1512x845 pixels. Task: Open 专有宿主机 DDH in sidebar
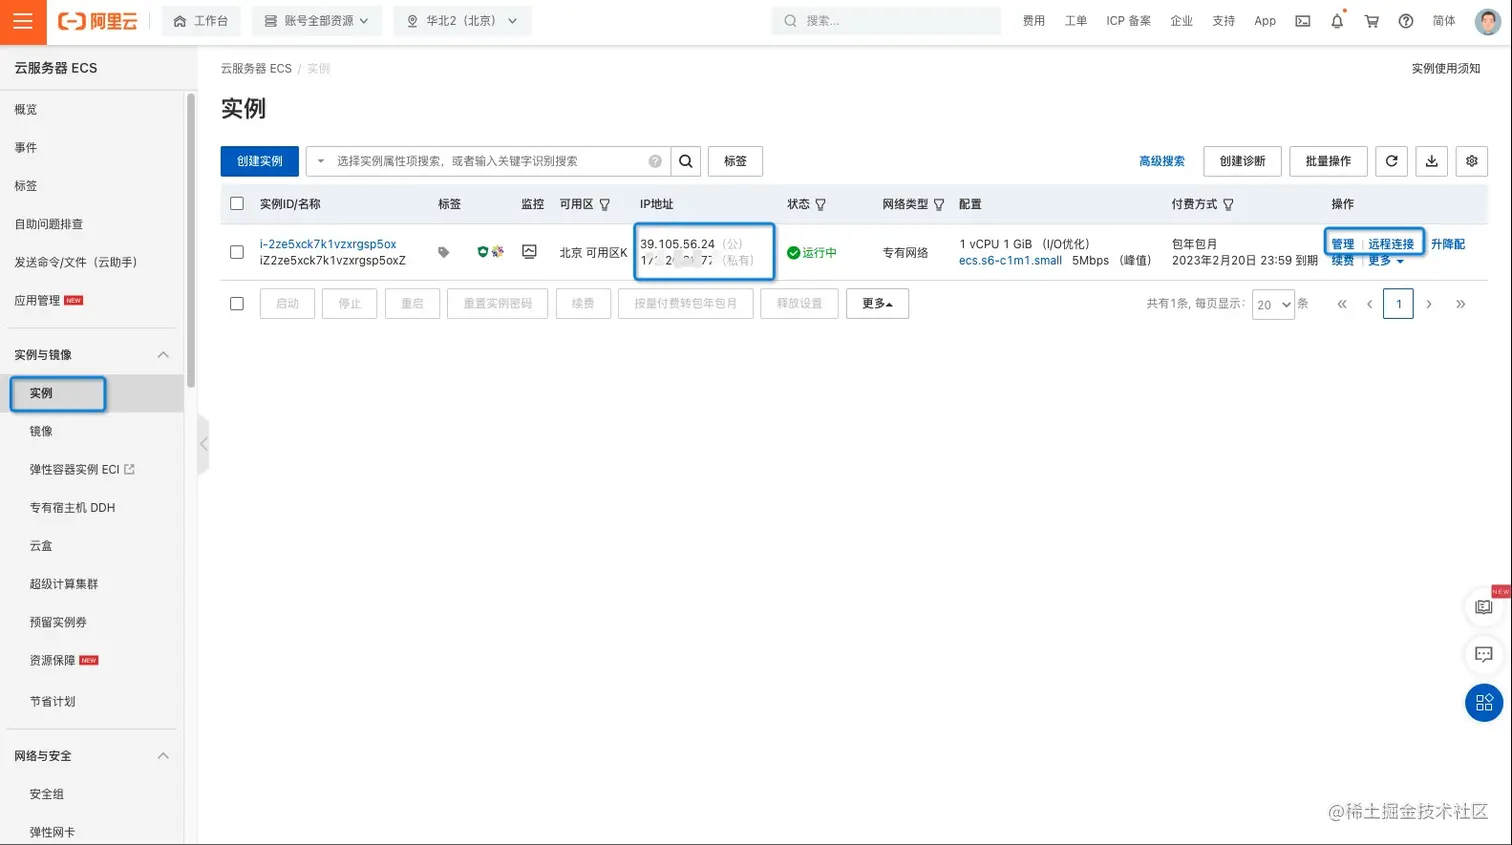pos(72,508)
